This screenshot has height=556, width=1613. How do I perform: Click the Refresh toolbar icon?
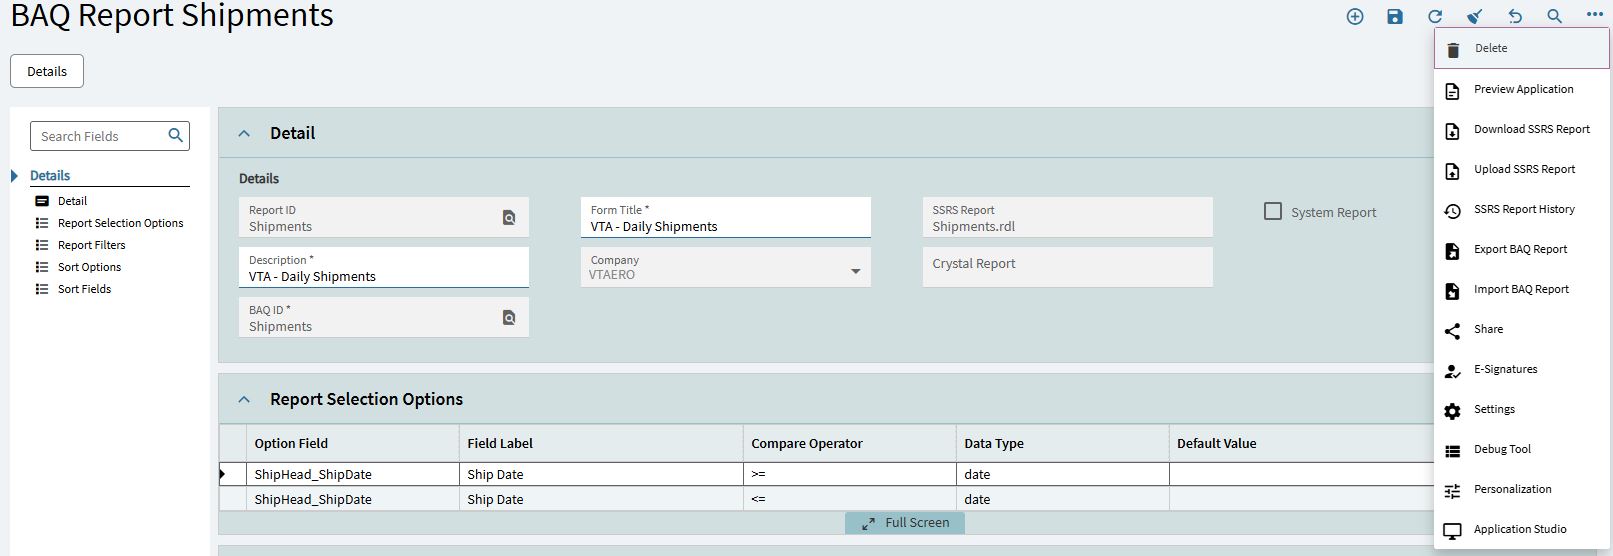click(x=1435, y=16)
